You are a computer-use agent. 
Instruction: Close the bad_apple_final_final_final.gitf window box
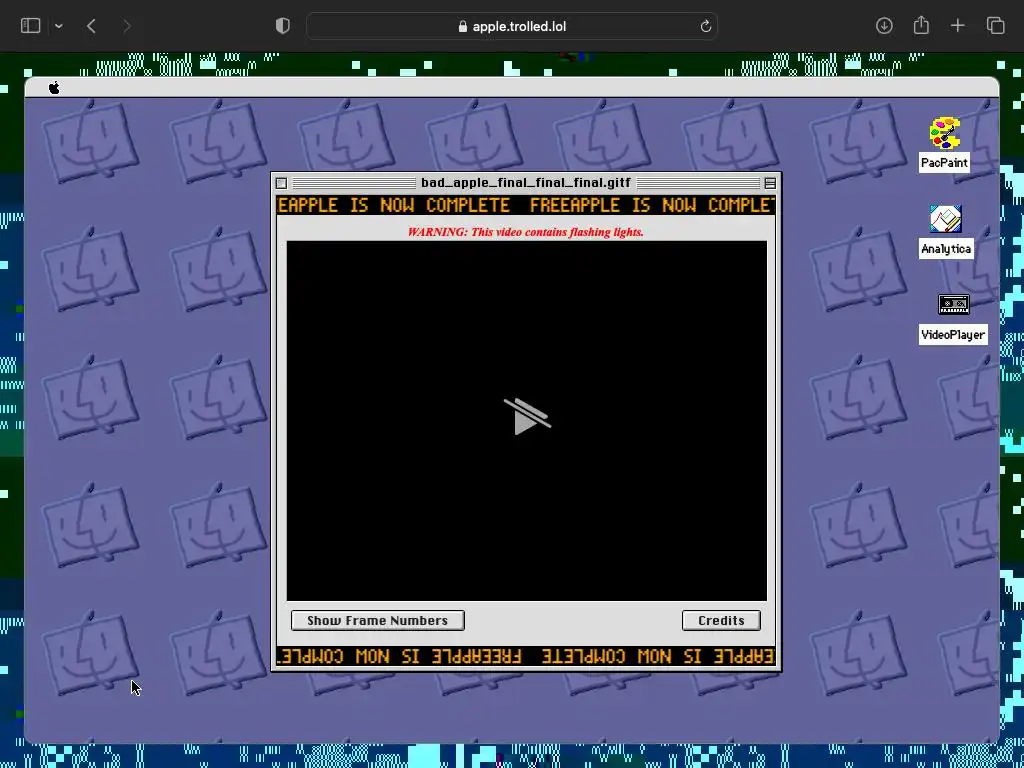(281, 184)
